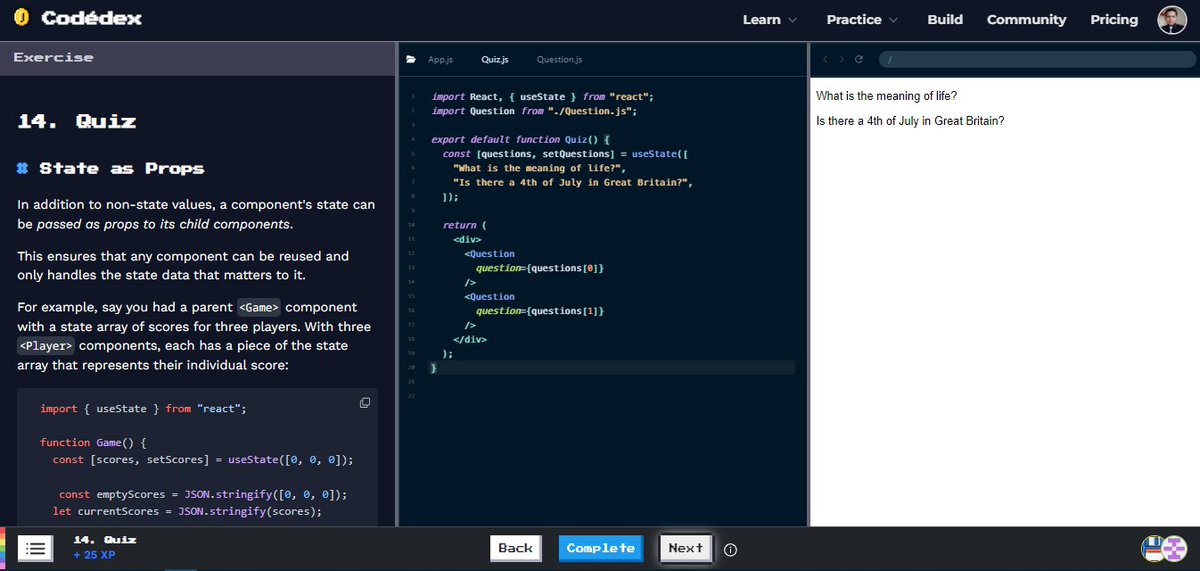
Task: Click the "function Game() {" snippet line
Action: [x=94, y=442]
